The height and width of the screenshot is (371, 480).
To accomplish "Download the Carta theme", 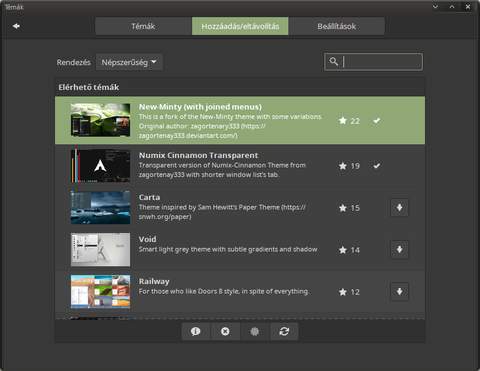I will click(399, 207).
